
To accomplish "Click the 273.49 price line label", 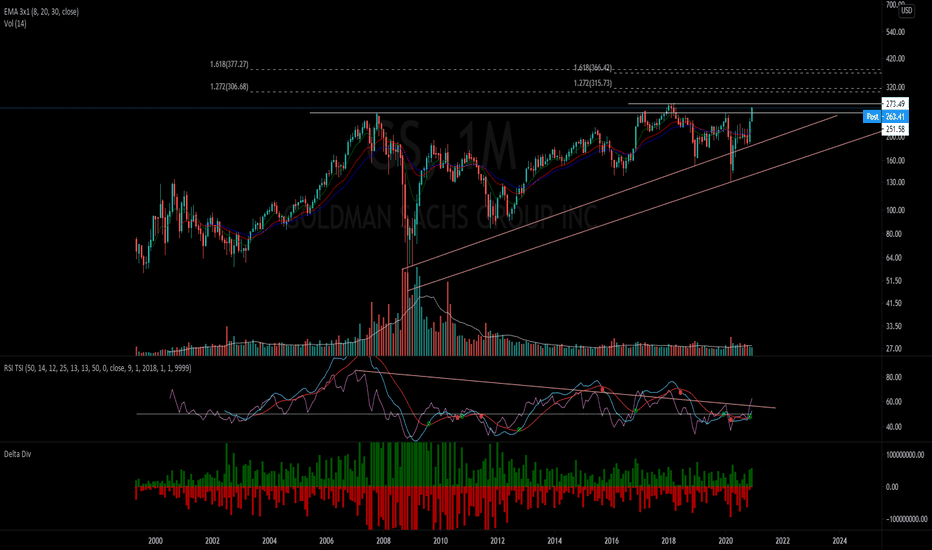I will [x=895, y=104].
